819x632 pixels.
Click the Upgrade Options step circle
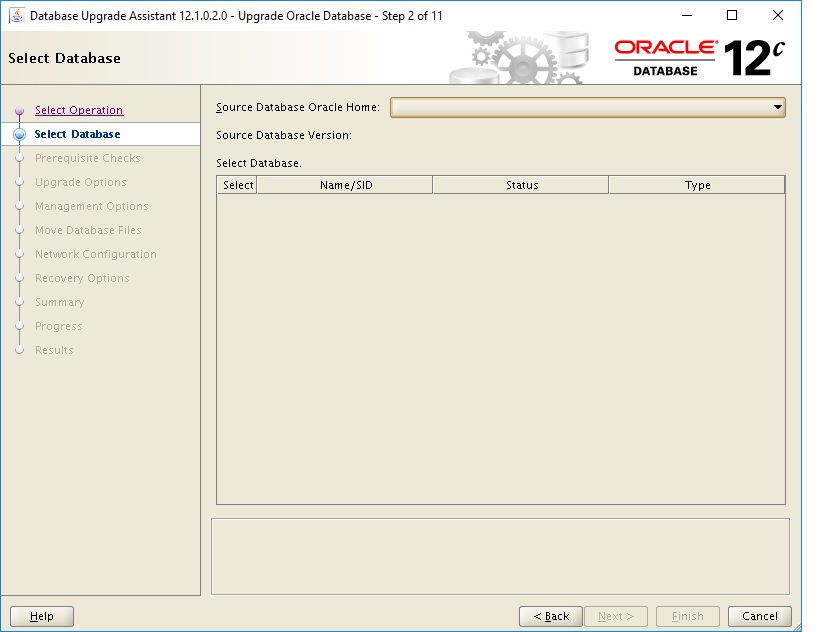coord(20,182)
